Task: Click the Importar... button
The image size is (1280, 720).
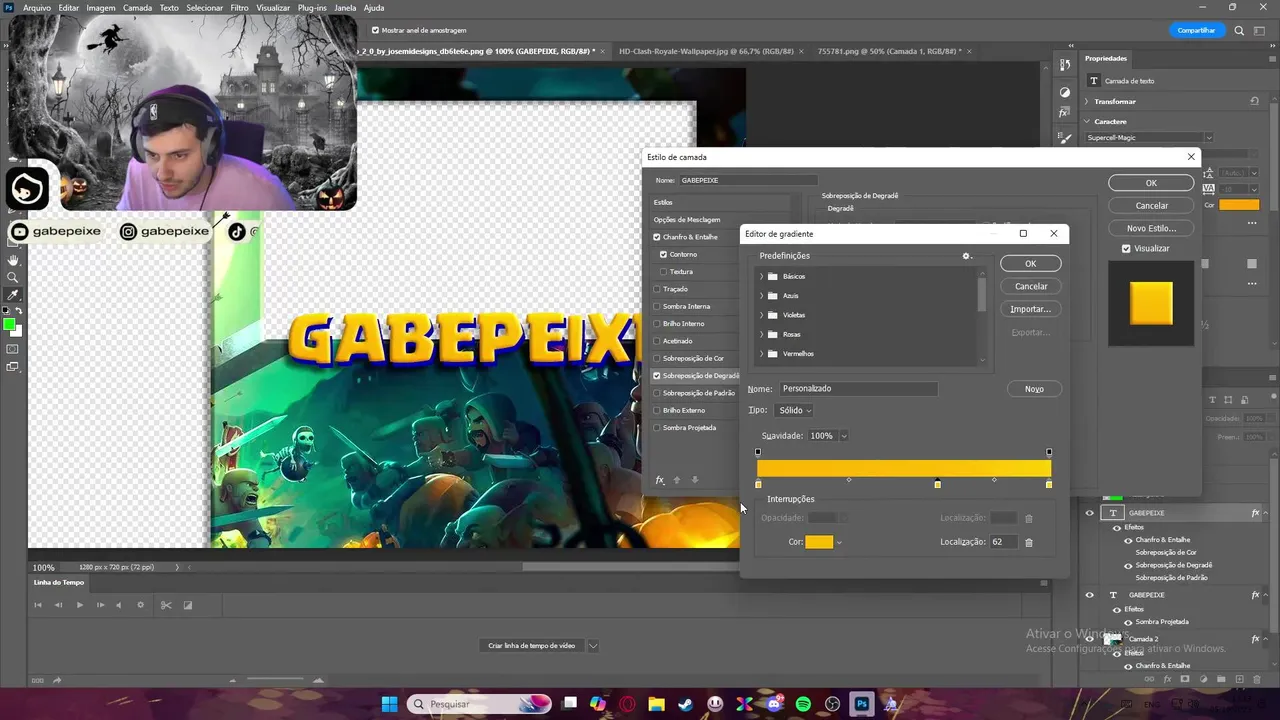Action: [x=1031, y=309]
